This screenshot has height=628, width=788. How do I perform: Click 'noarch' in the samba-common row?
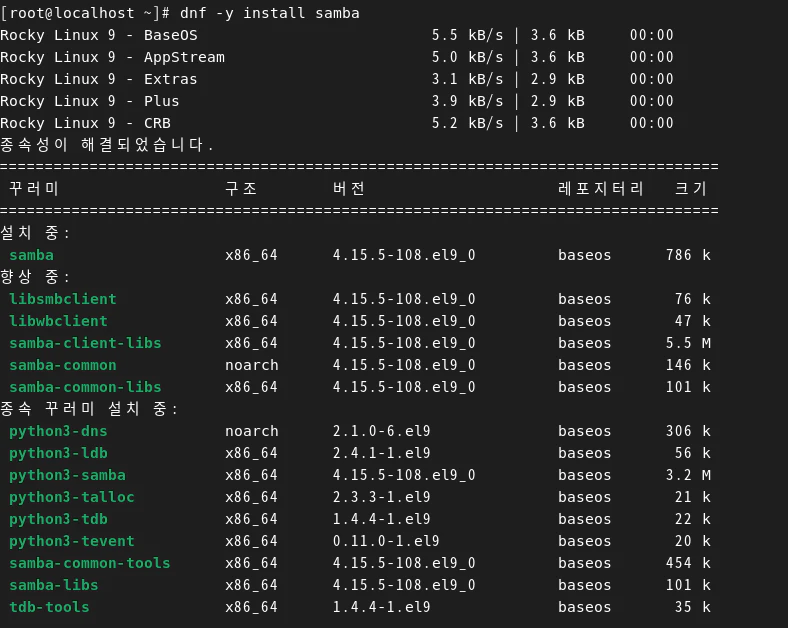click(x=252, y=366)
